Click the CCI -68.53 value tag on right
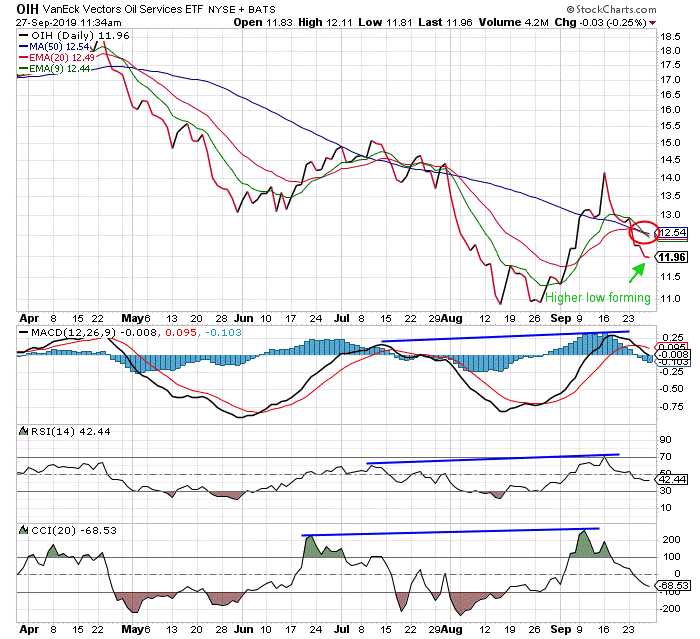This screenshot has height=639, width=700. (x=673, y=585)
